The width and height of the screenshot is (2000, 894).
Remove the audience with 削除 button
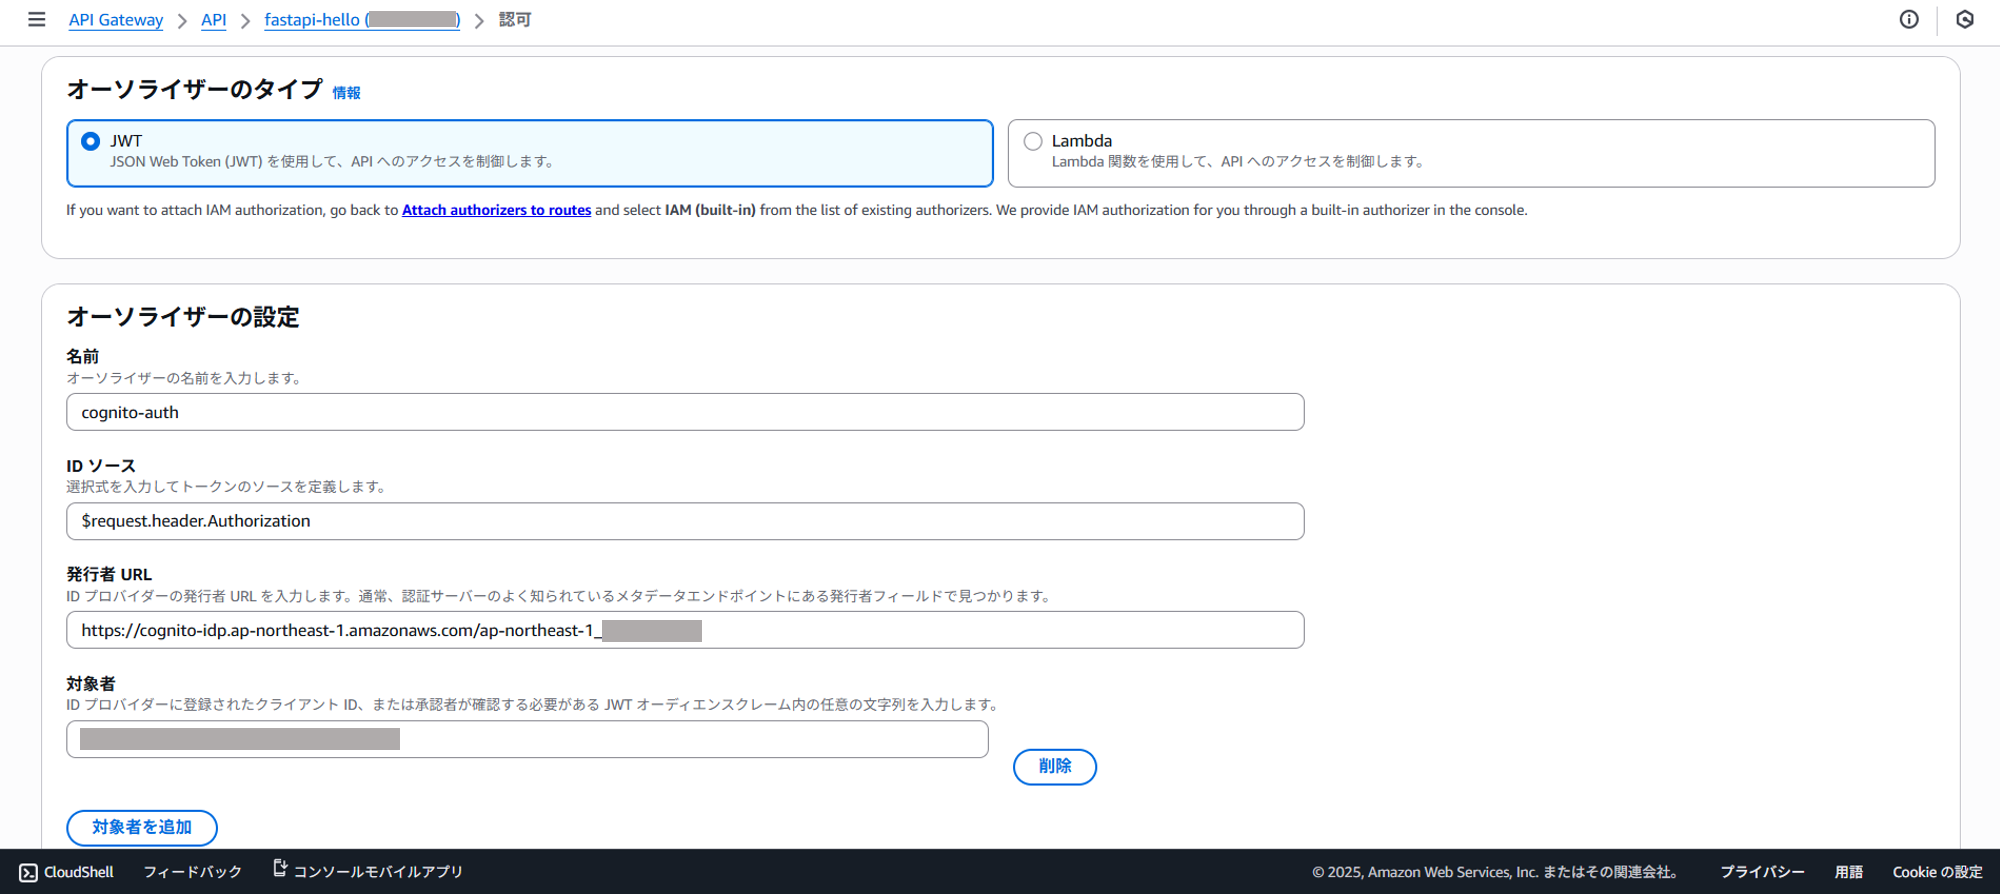point(1055,767)
